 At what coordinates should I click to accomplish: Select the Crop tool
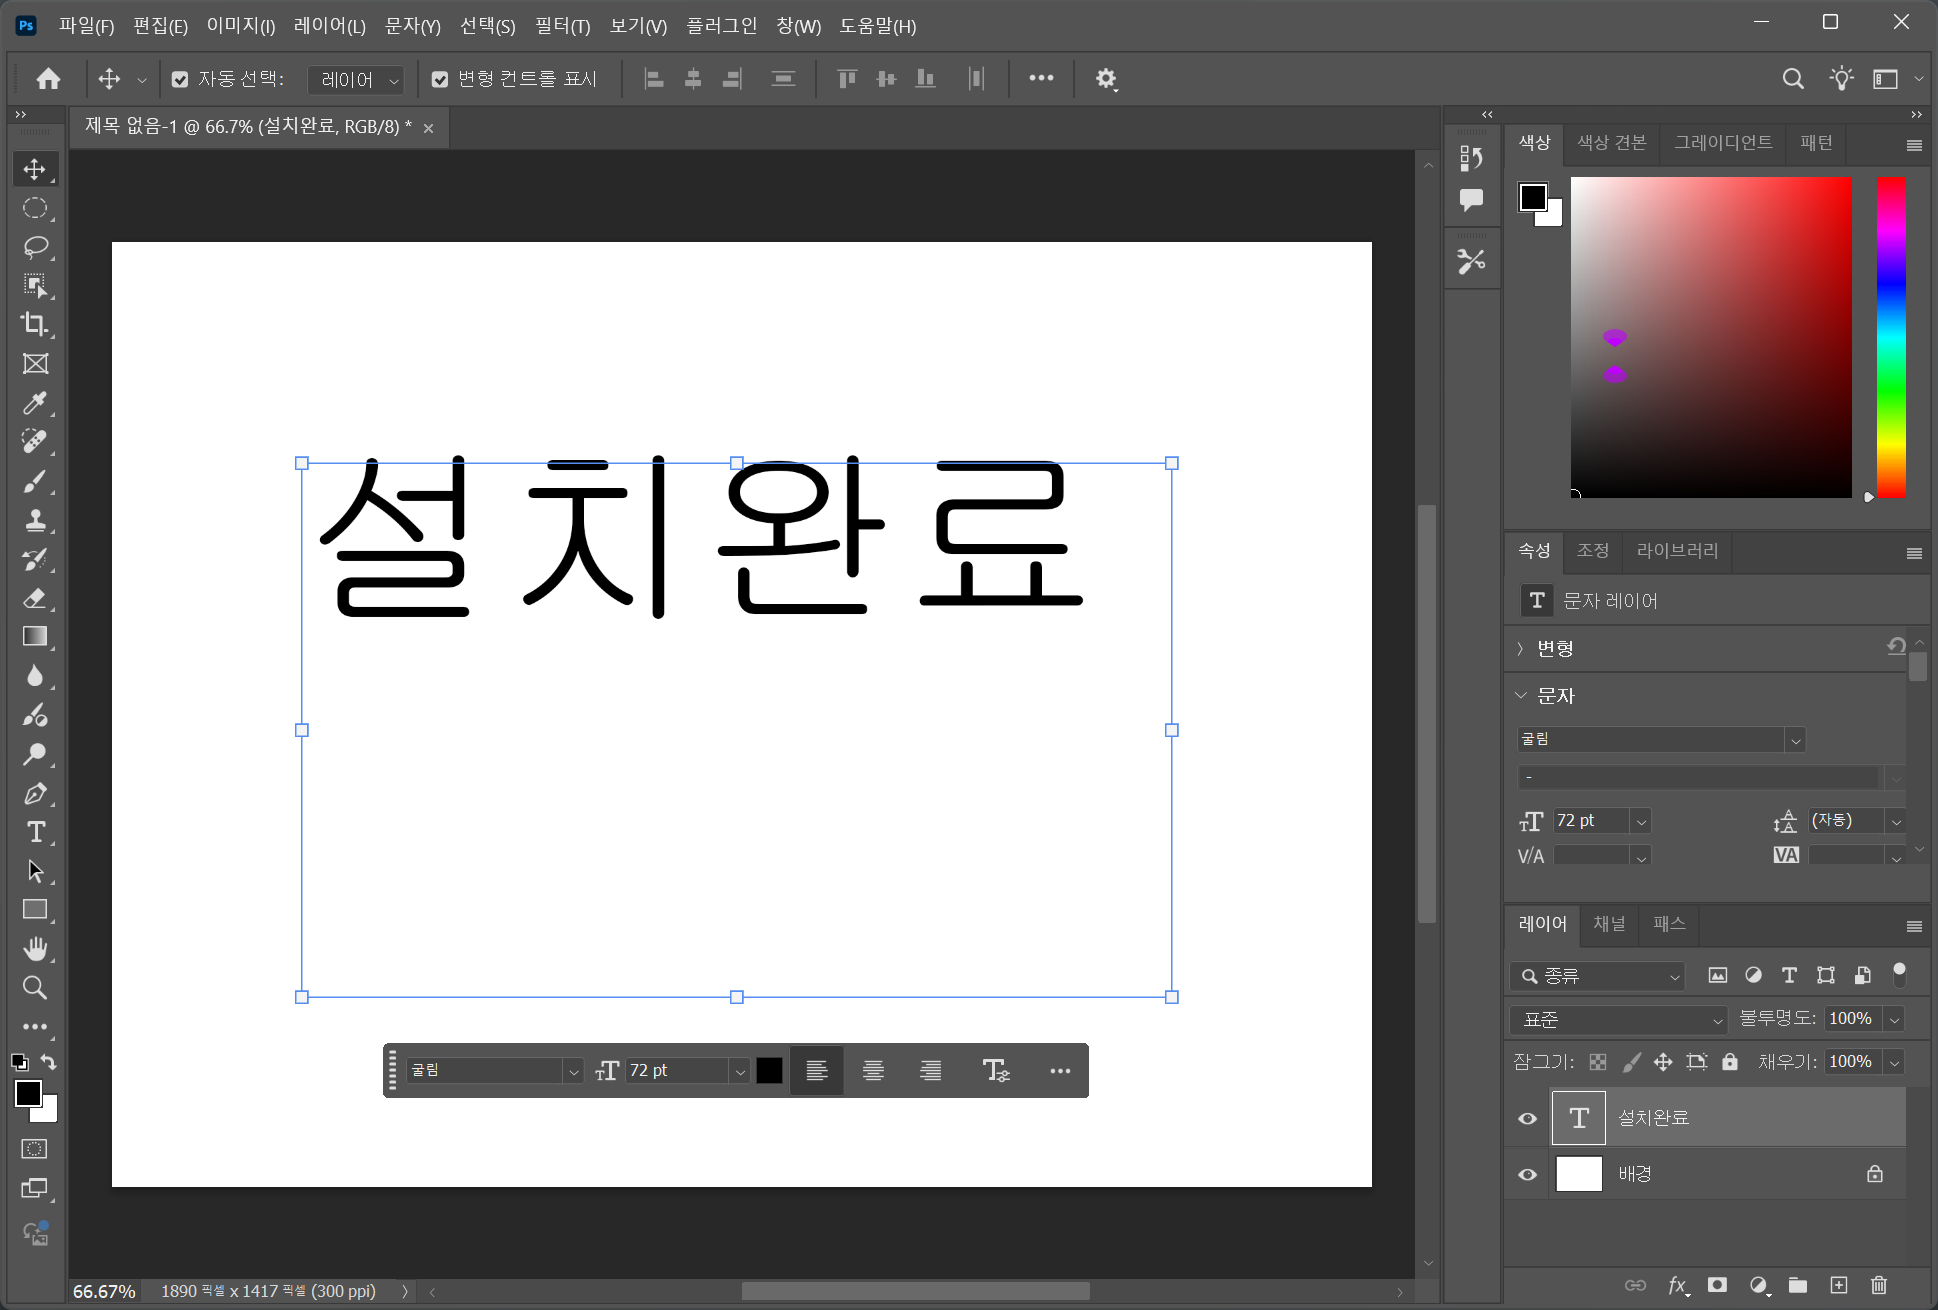pos(35,324)
